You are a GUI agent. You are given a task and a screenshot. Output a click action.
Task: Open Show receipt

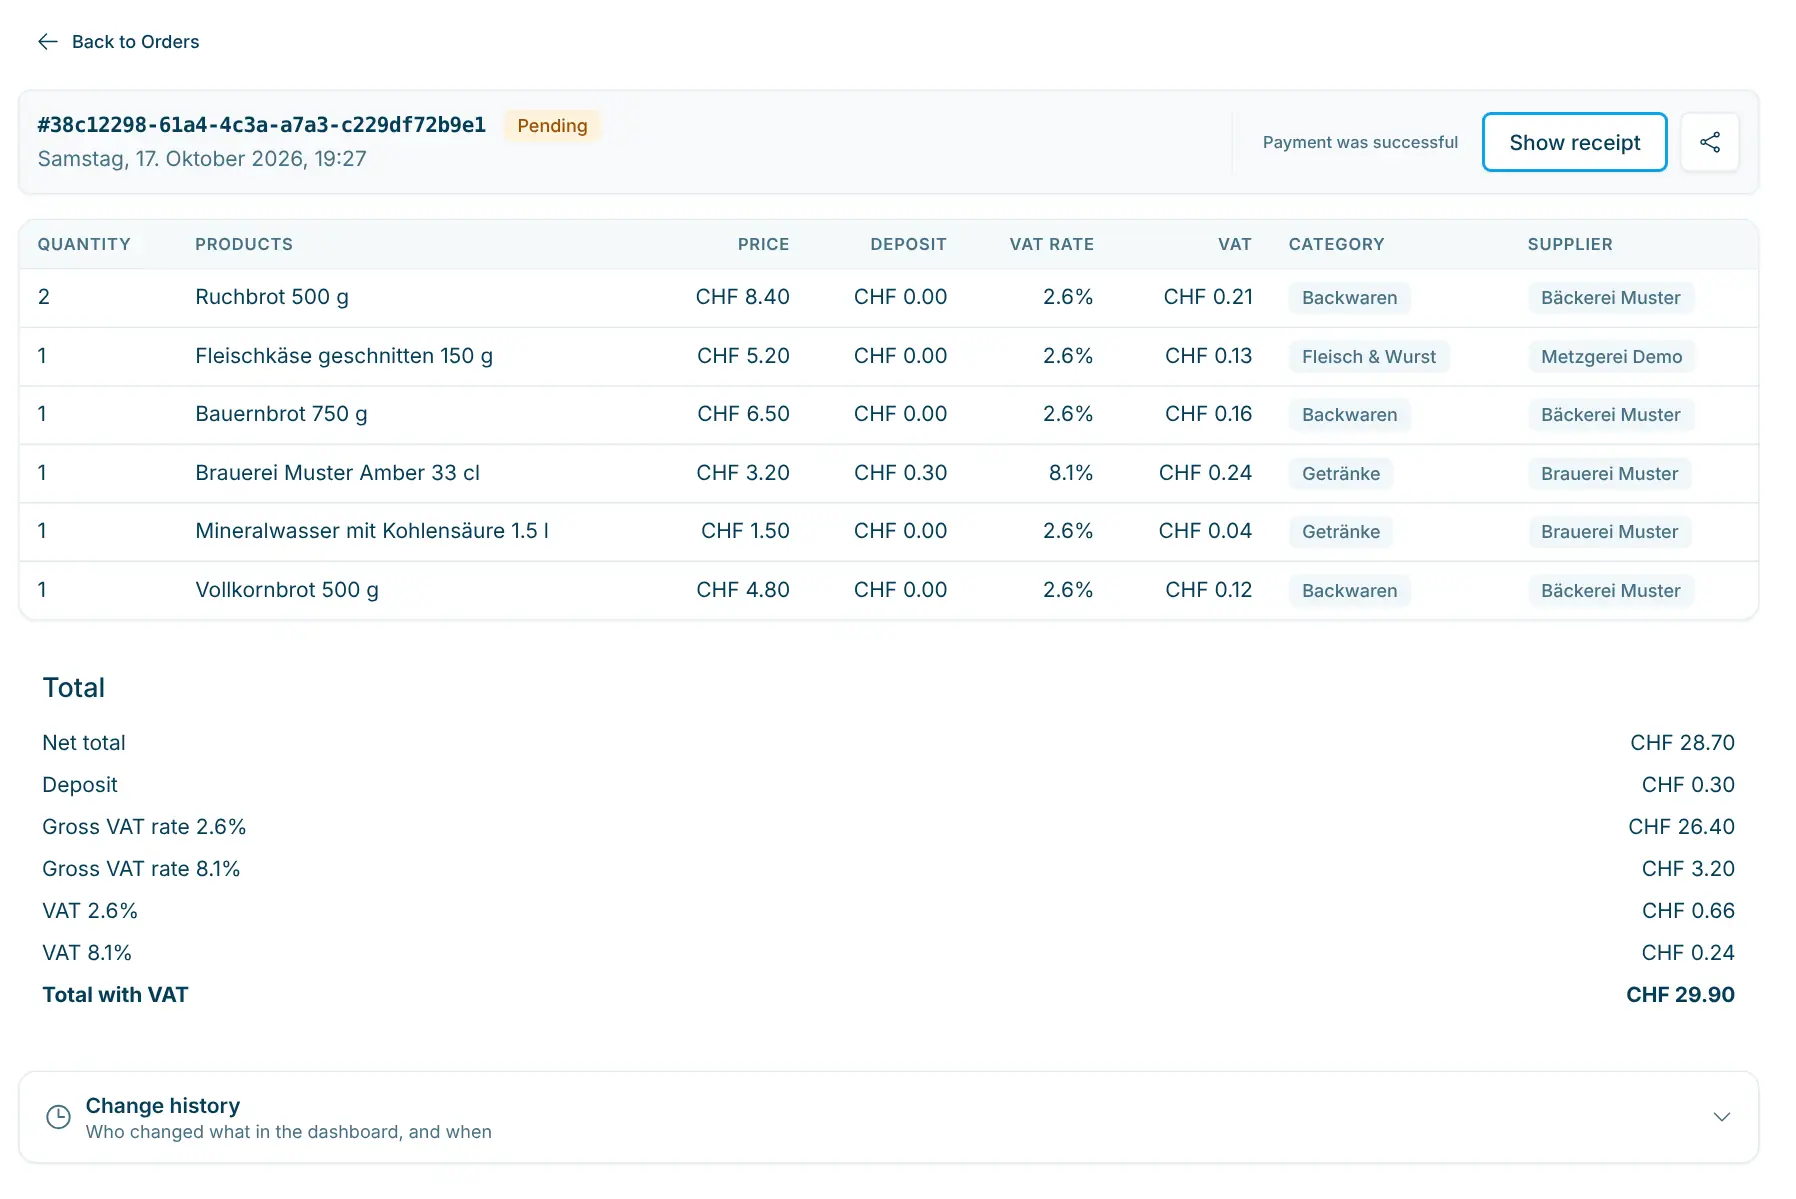coord(1574,142)
